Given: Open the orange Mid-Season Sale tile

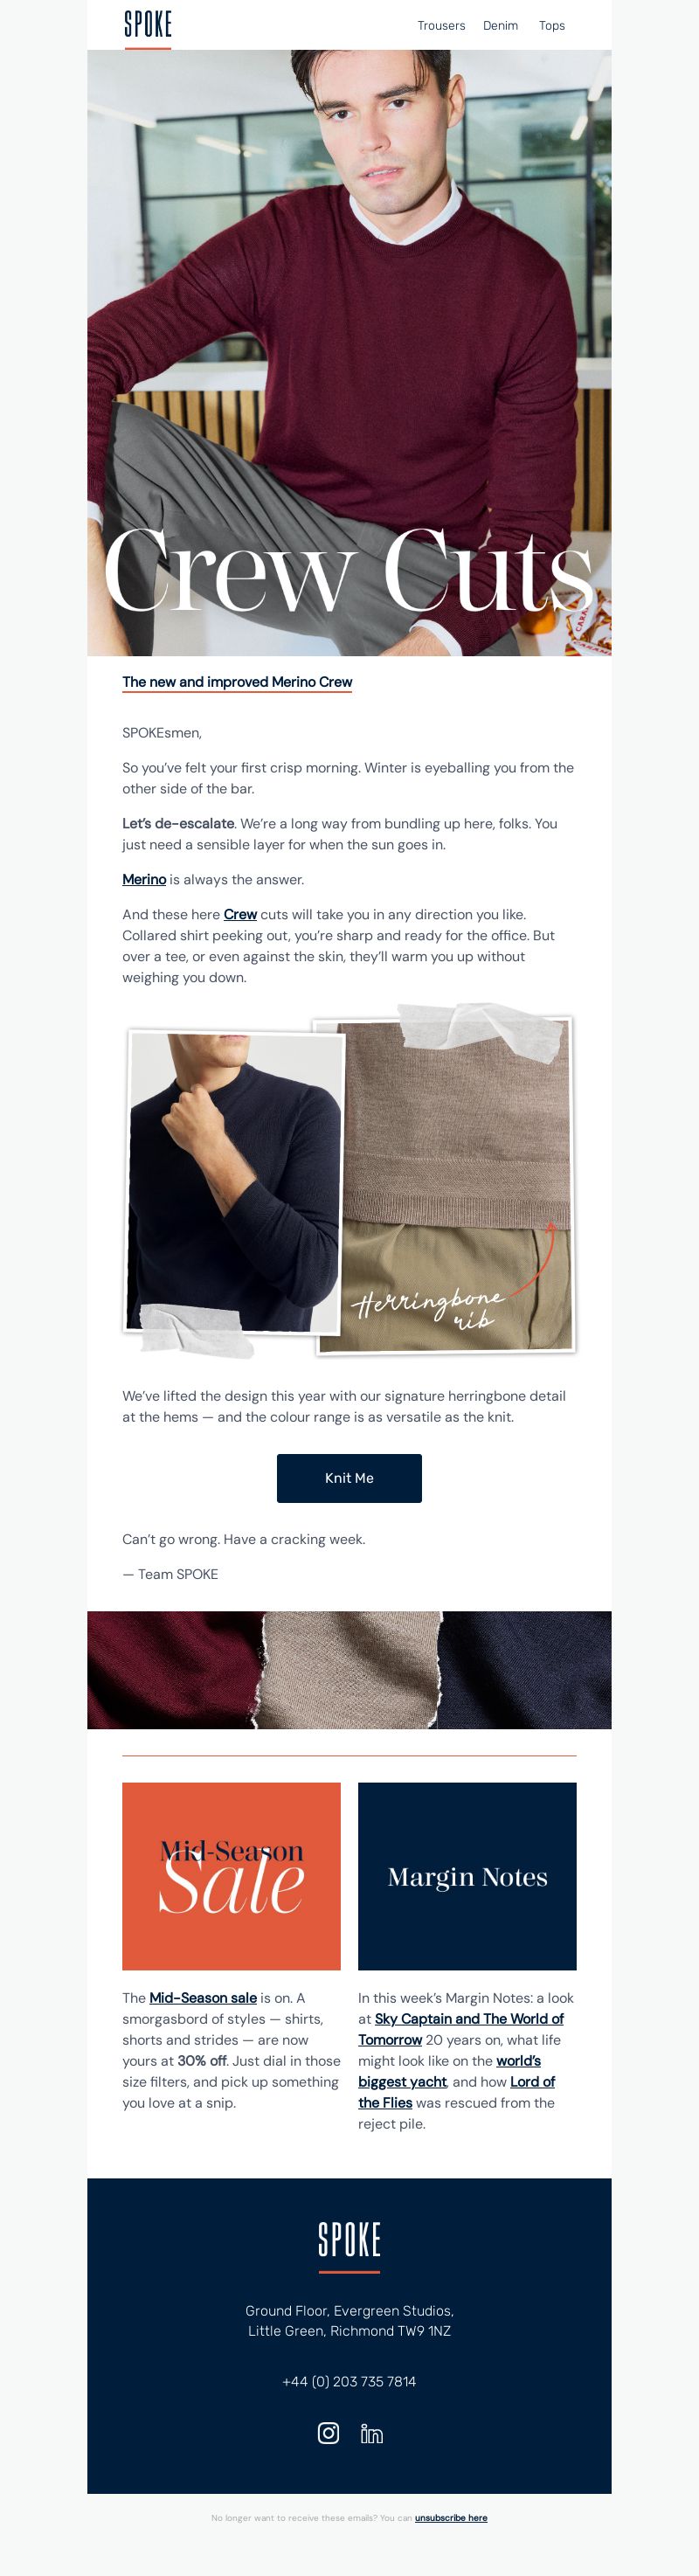Looking at the screenshot, I should click(x=231, y=1876).
